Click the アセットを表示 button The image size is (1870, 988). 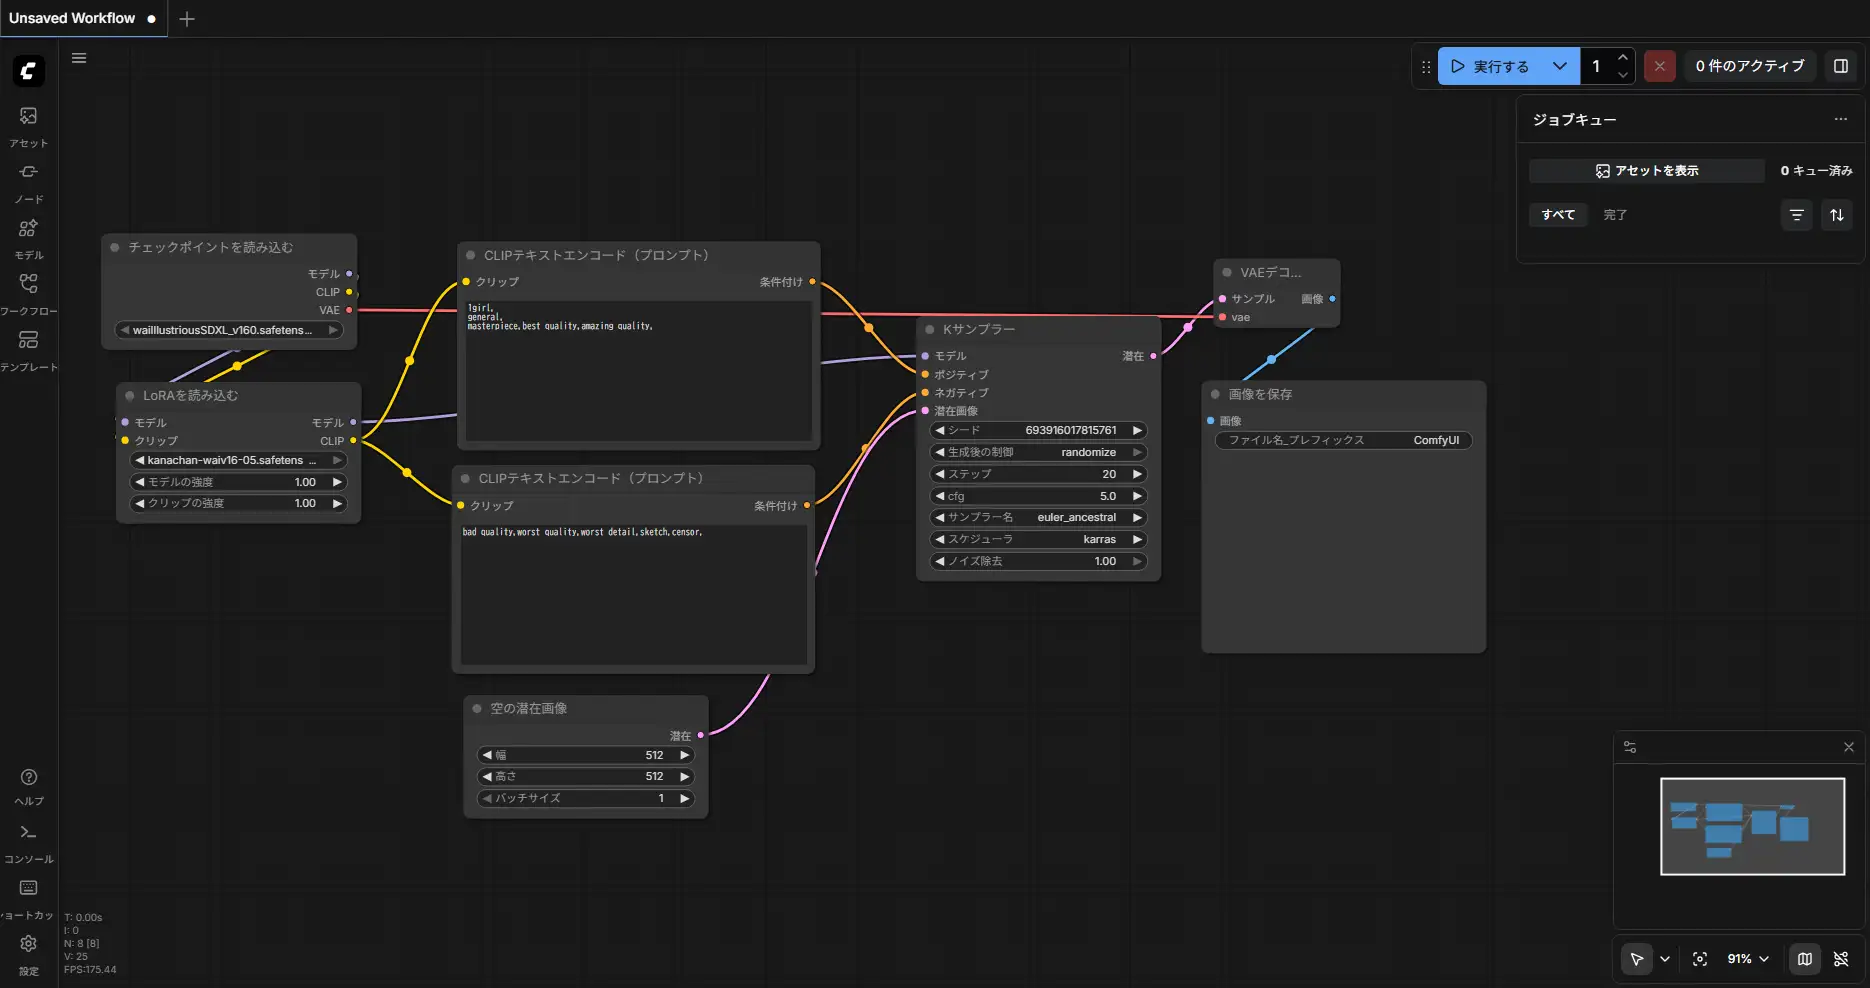[1646, 171]
